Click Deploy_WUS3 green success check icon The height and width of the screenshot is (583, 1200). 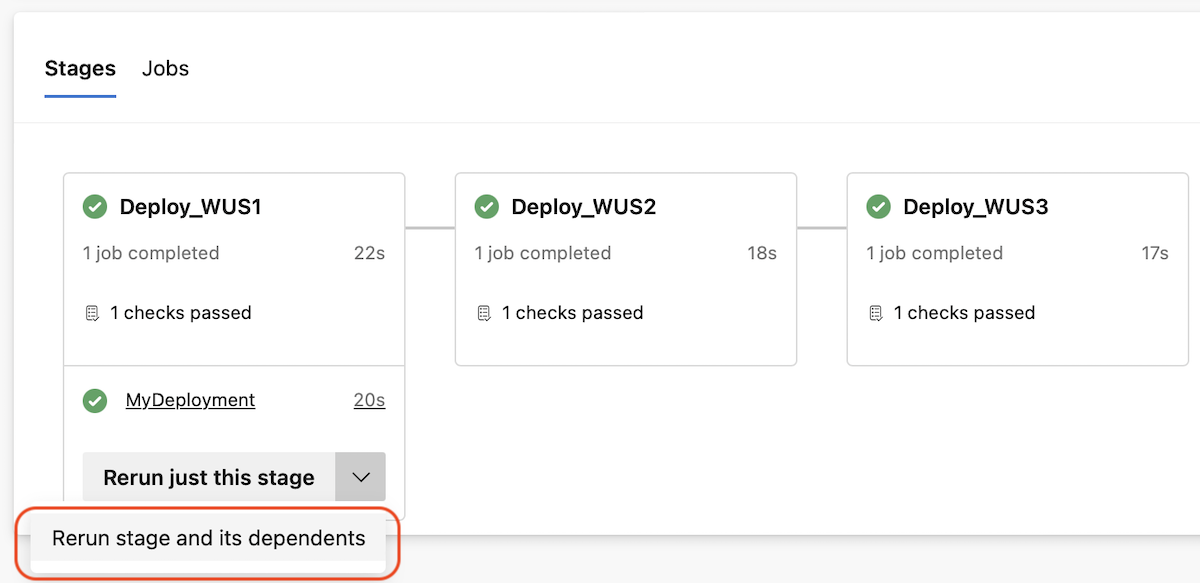point(879,207)
